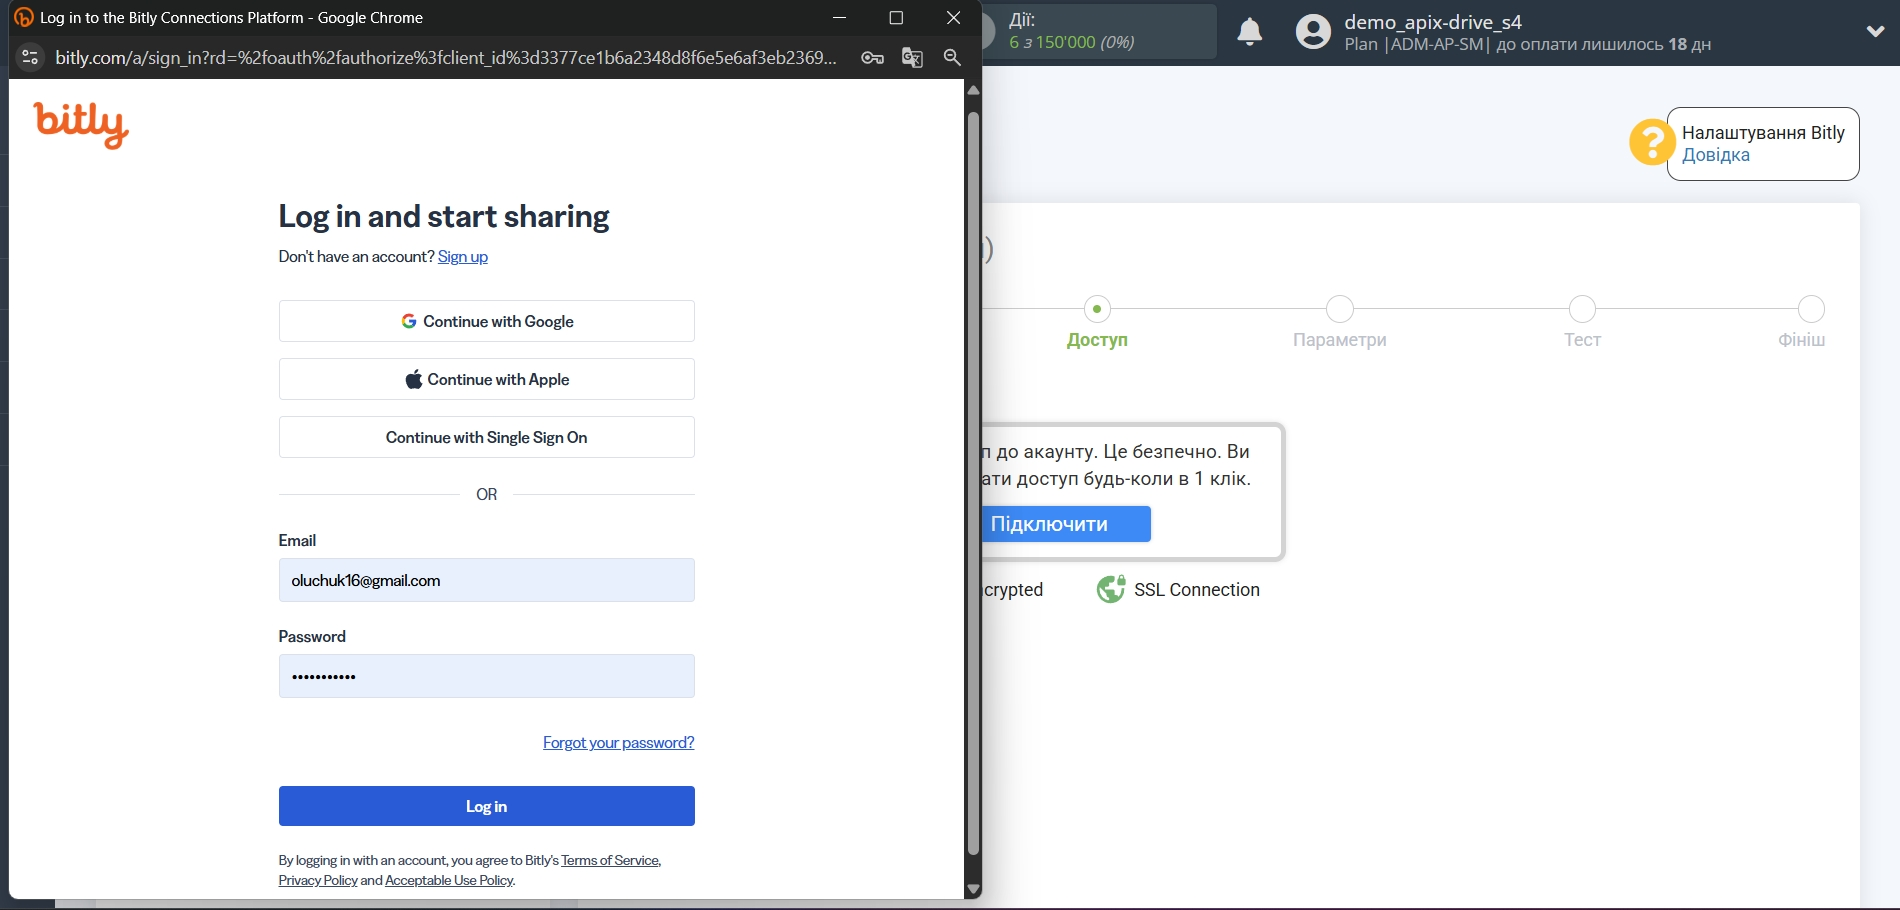Image resolution: width=1900 pixels, height=910 pixels.
Task: Minimize the Bitly login popup window
Action: (840, 18)
